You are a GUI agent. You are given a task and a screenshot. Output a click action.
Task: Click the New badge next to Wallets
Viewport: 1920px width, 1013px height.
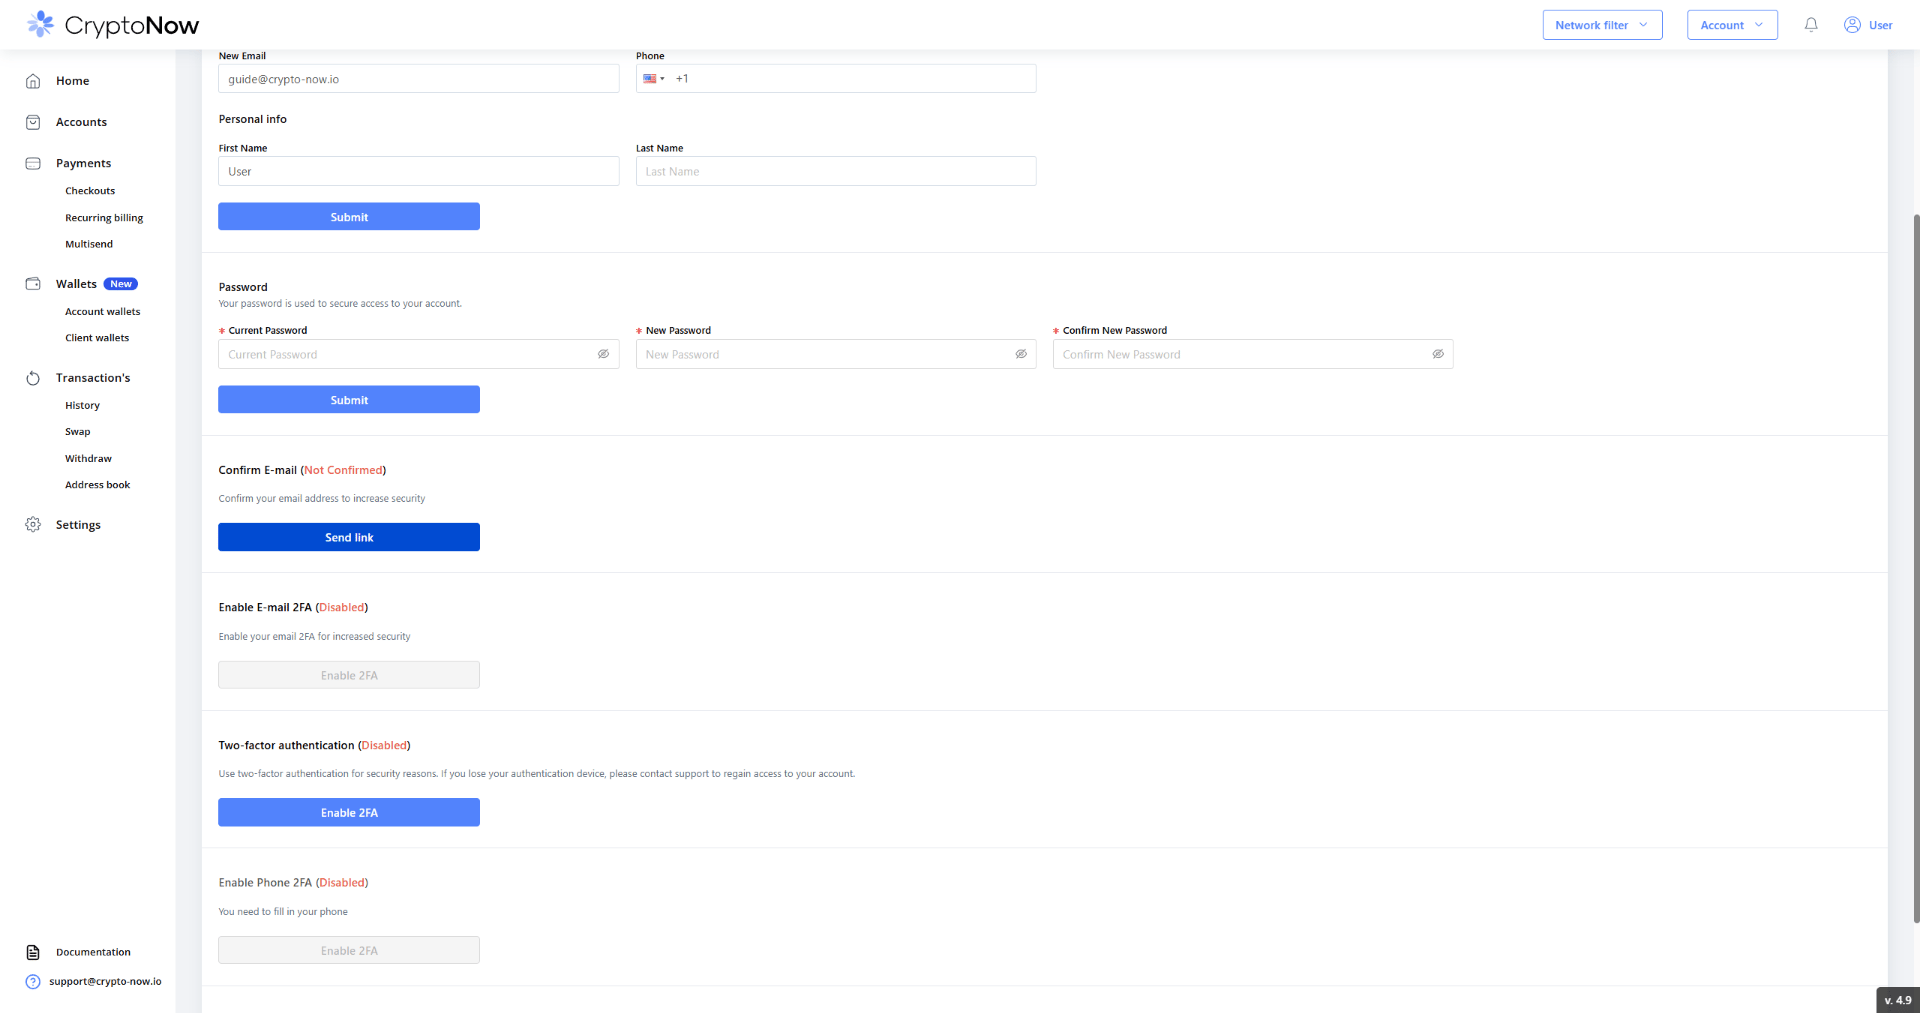click(121, 284)
